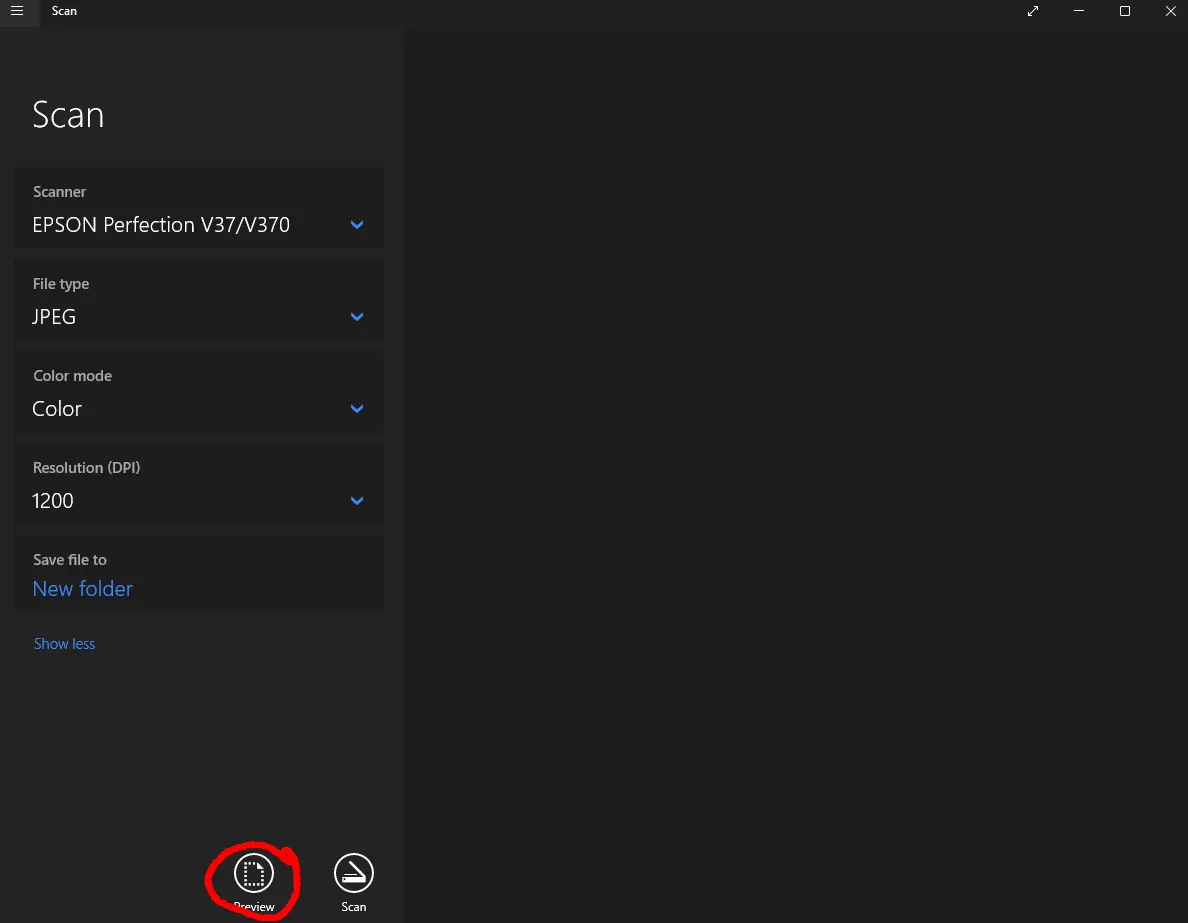
Task: Click the Preview page icon
Action: point(254,874)
